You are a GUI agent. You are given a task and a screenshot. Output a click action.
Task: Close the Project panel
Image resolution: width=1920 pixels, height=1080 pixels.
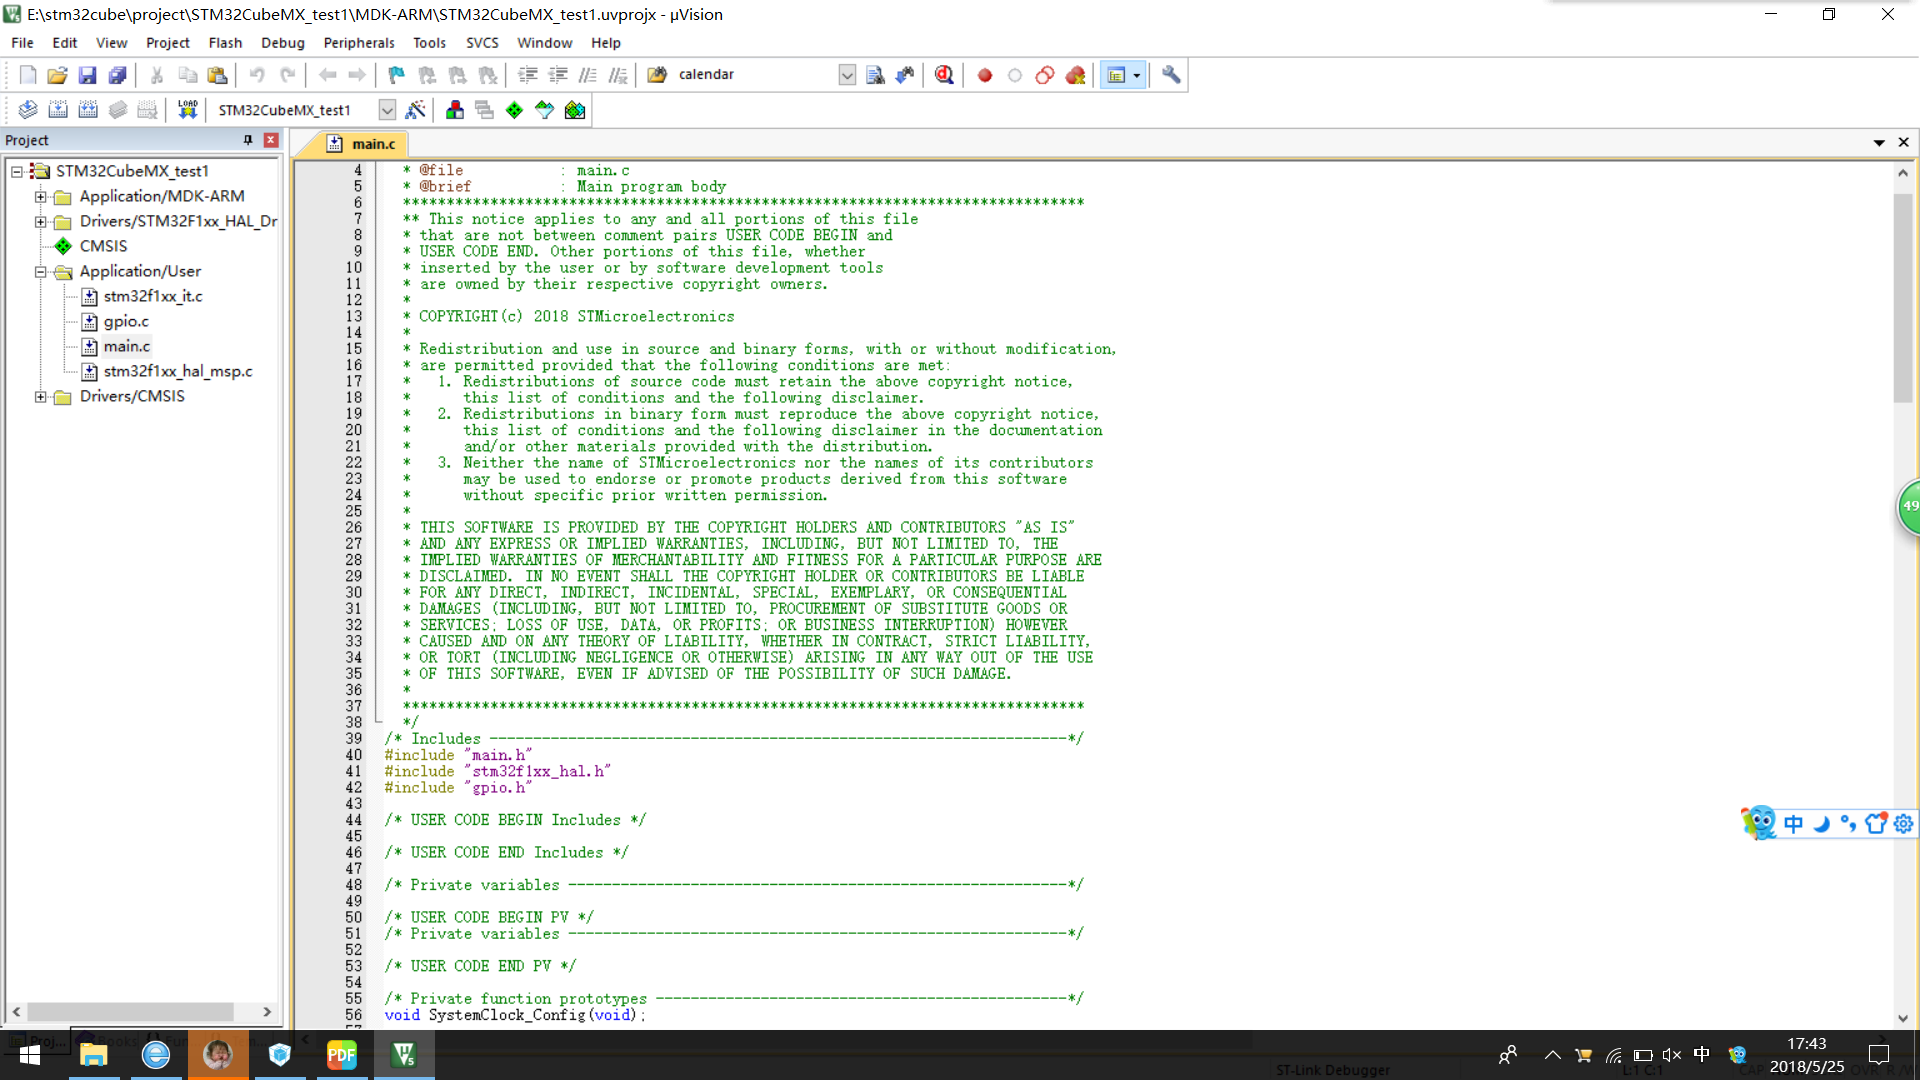(270, 140)
